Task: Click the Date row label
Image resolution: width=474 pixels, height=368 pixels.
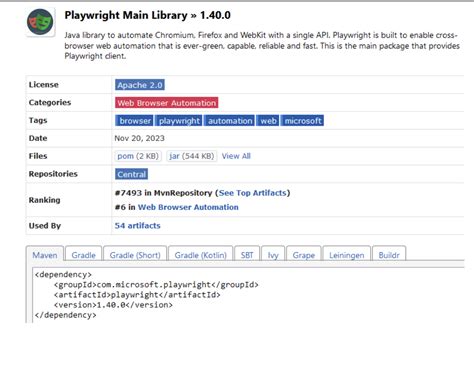Action: click(38, 138)
